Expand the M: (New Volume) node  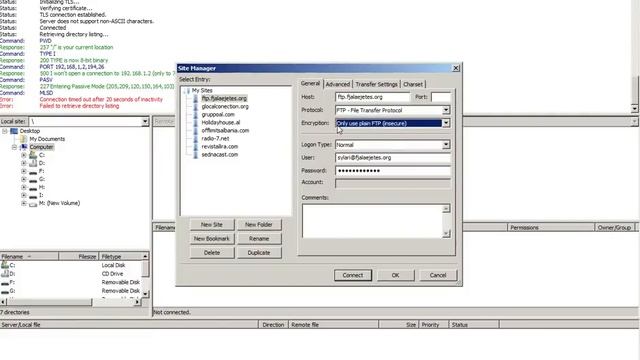point(24,203)
